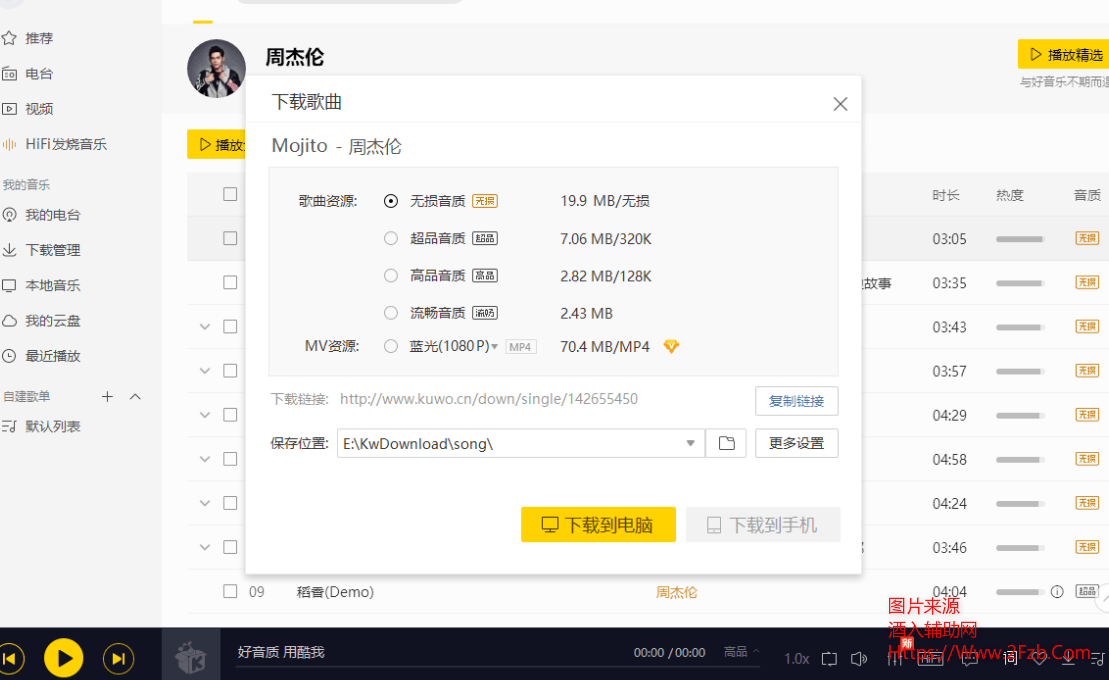Click the 无损 badge in the 03:43 row
The image size is (1109, 680).
[x=1087, y=327]
